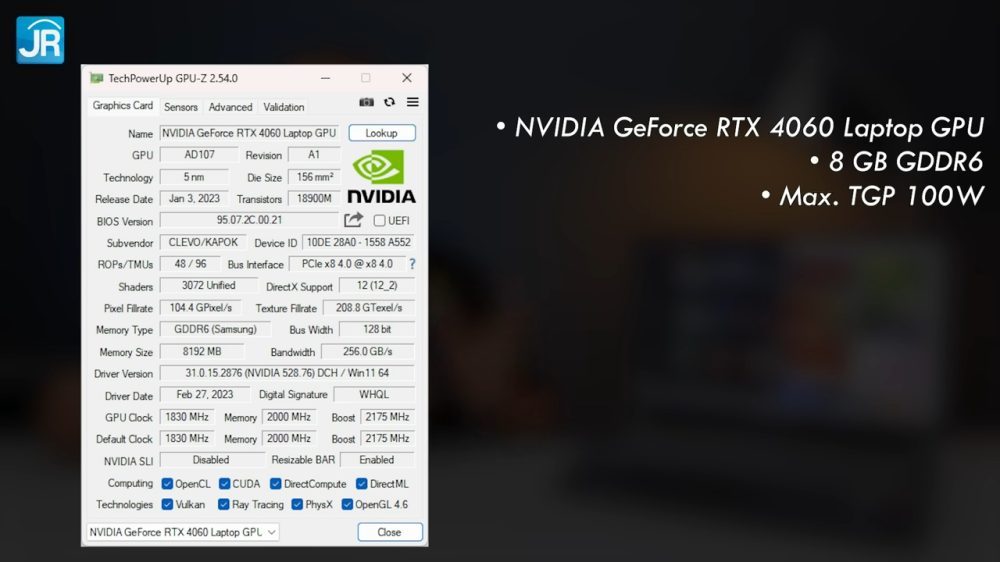
Task: Click the Resizable BAR Enabled value
Action: (377, 460)
